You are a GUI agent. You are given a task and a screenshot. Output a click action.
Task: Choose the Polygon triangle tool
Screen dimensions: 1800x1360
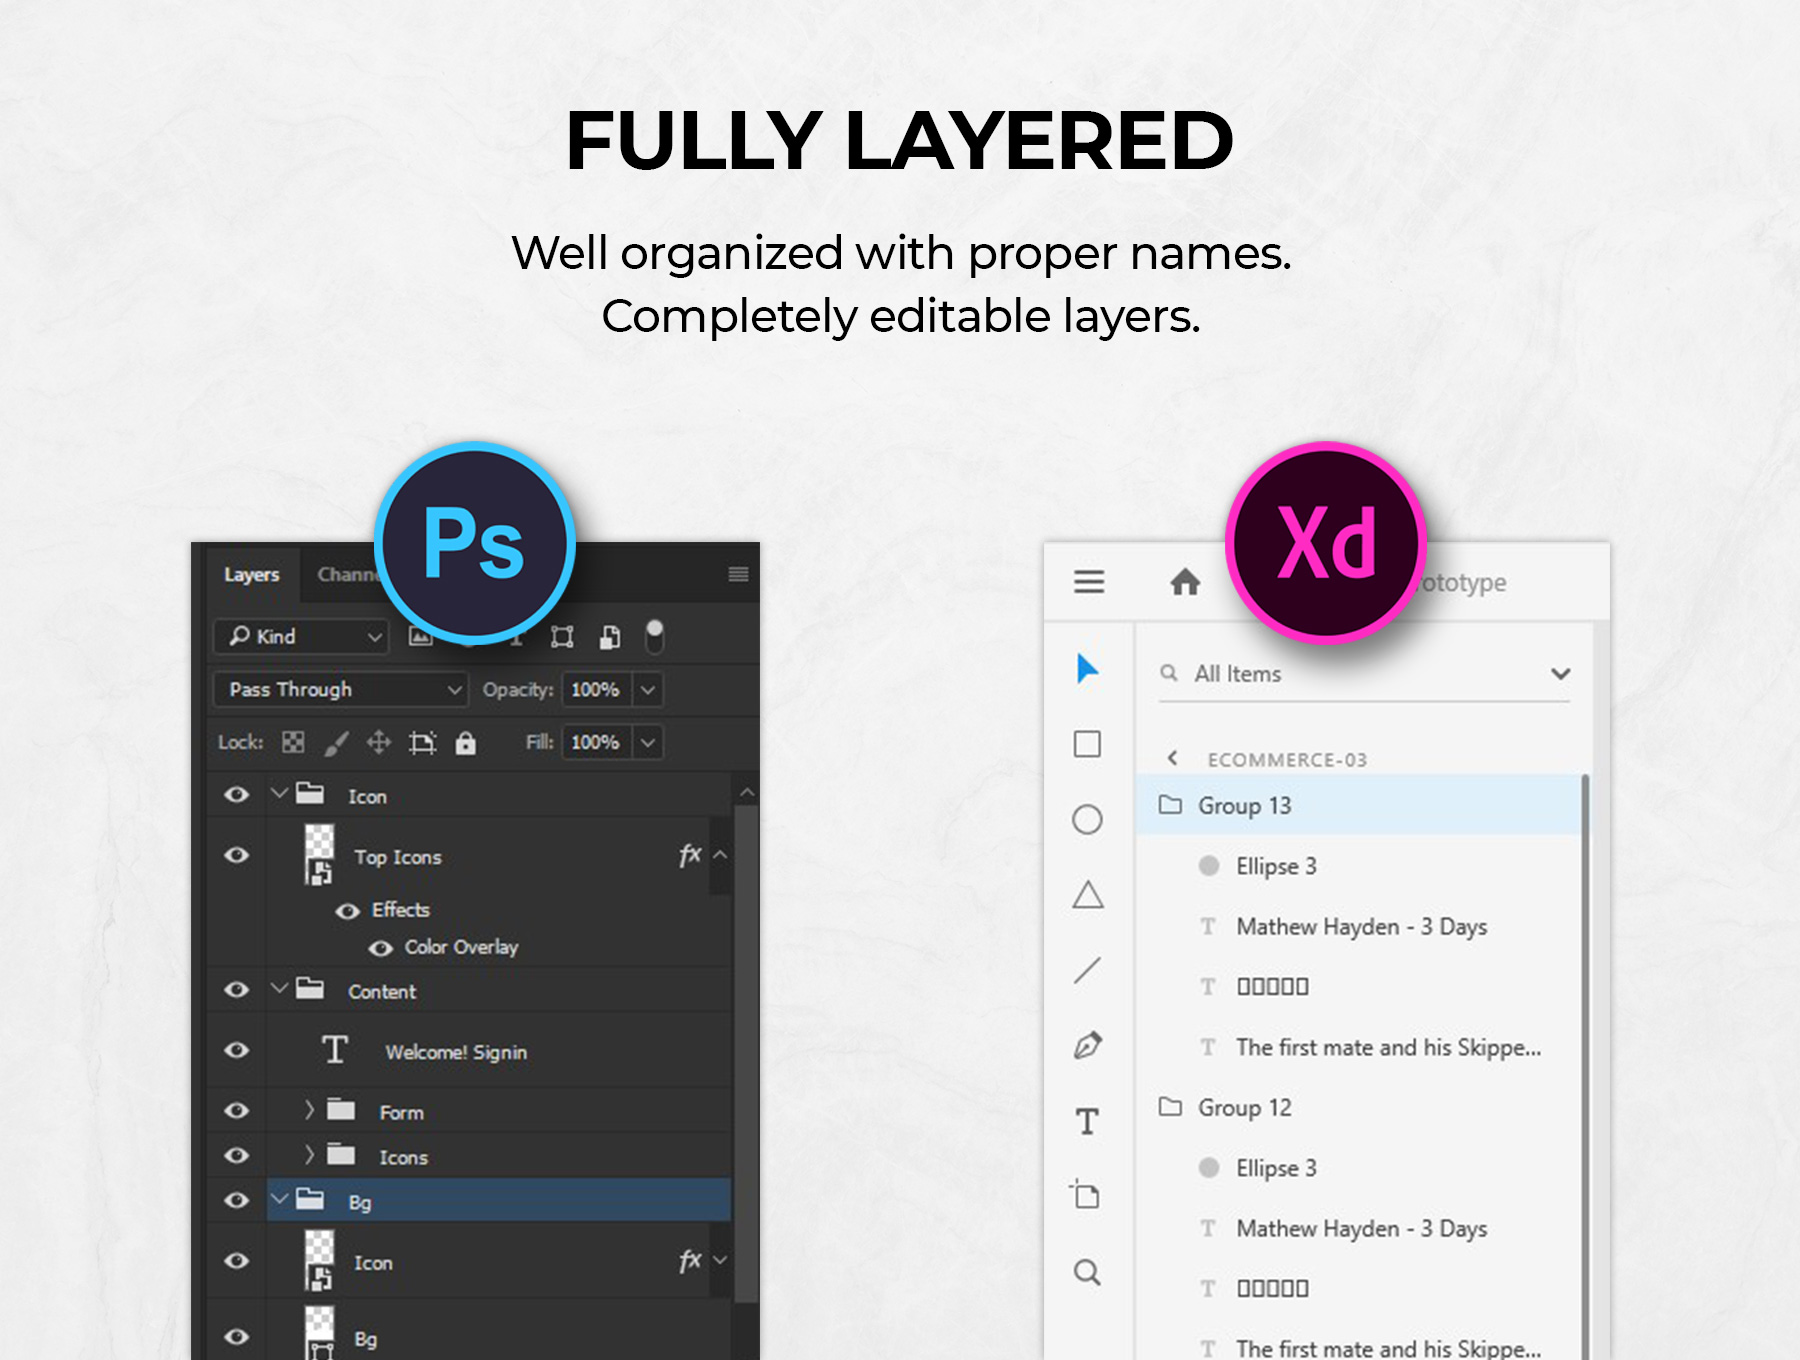point(1087,895)
